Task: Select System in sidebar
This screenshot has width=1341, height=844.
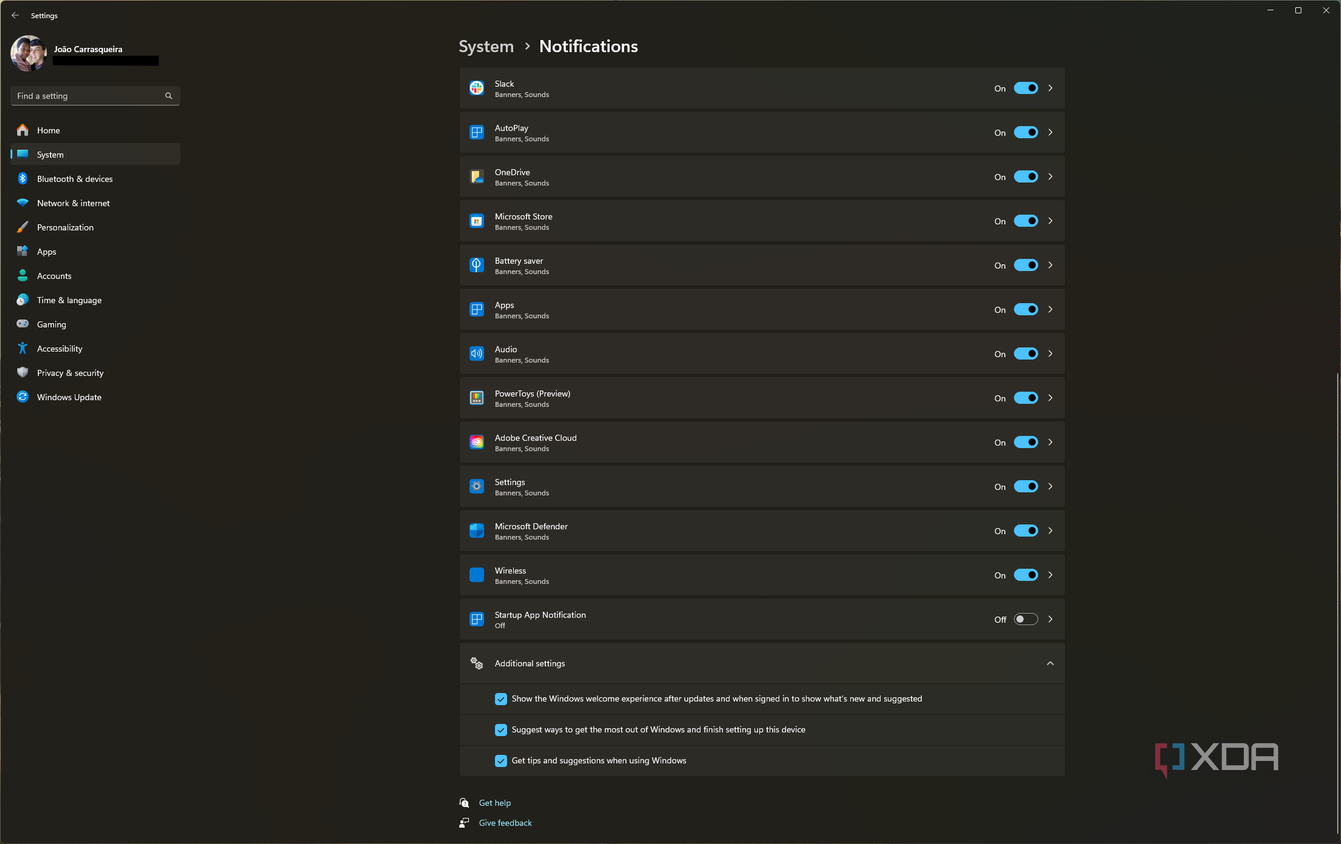Action: click(x=95, y=155)
